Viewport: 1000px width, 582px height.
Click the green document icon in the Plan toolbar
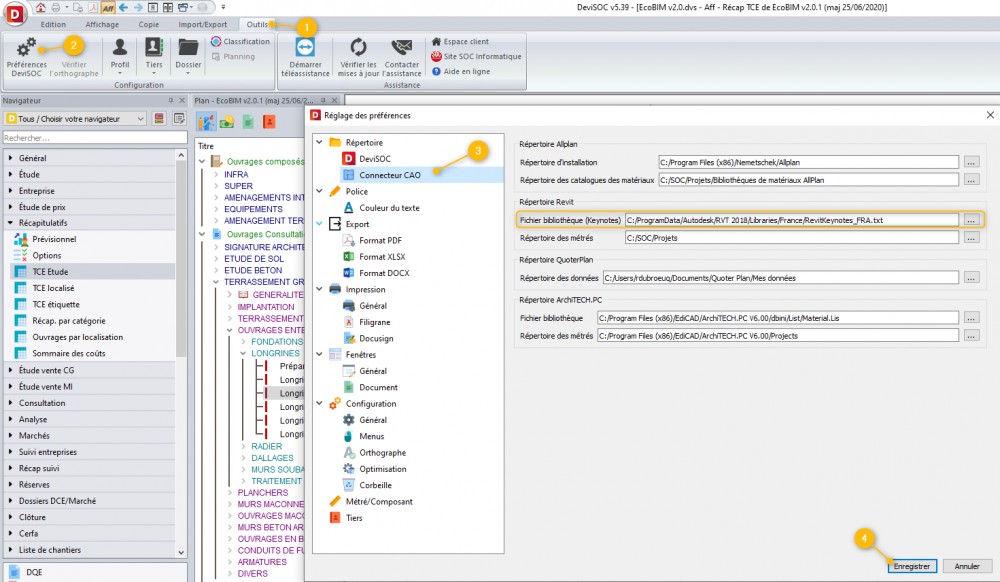tap(248, 121)
